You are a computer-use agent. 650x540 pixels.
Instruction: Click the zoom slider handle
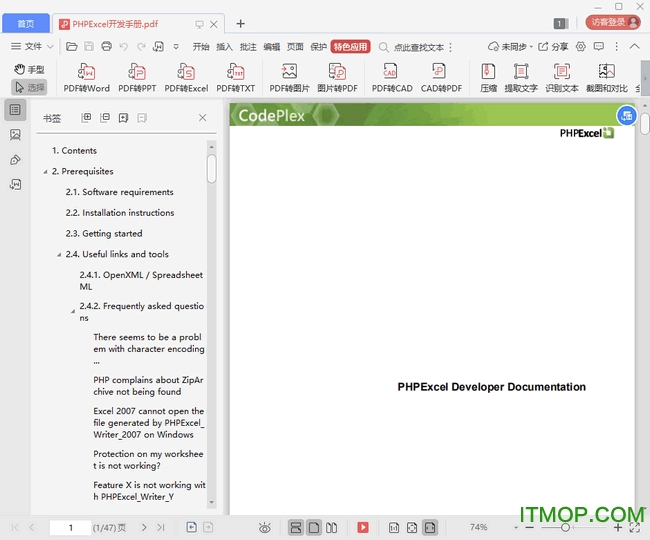565,527
